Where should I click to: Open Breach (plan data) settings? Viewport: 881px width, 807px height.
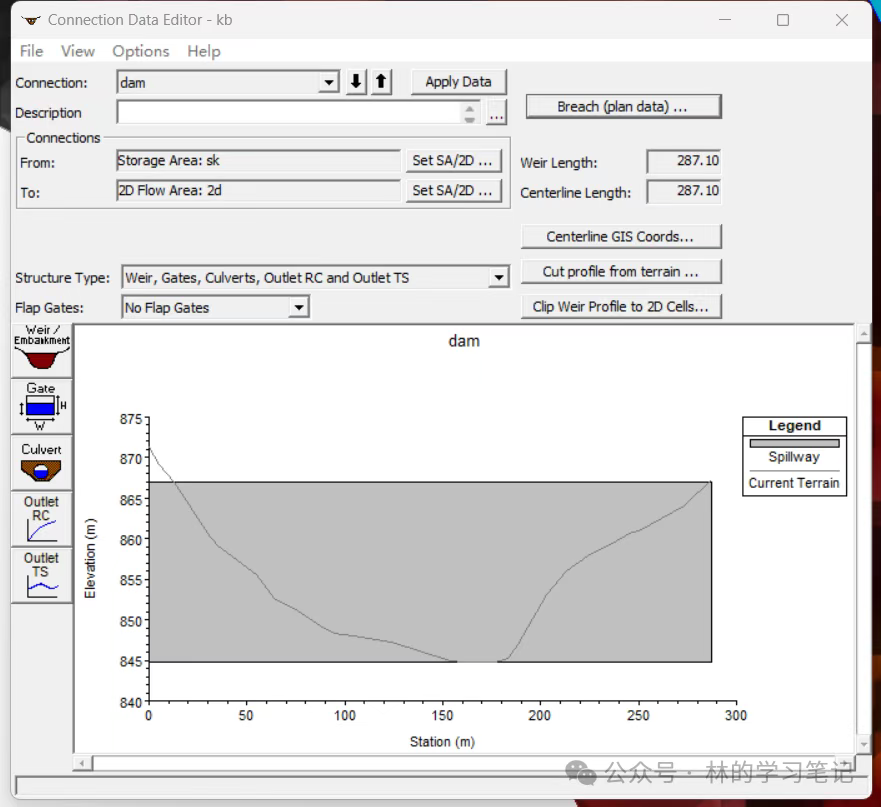coord(621,106)
